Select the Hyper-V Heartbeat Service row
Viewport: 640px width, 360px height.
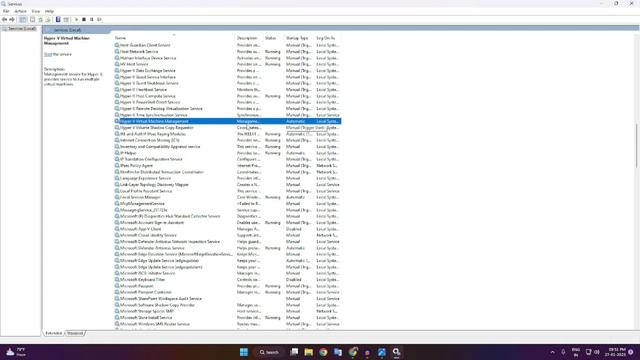coord(227,90)
